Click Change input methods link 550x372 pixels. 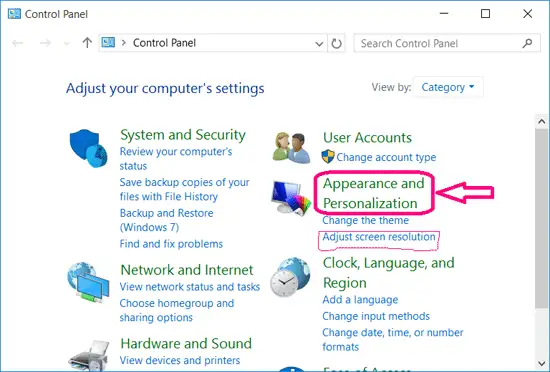[x=376, y=316]
